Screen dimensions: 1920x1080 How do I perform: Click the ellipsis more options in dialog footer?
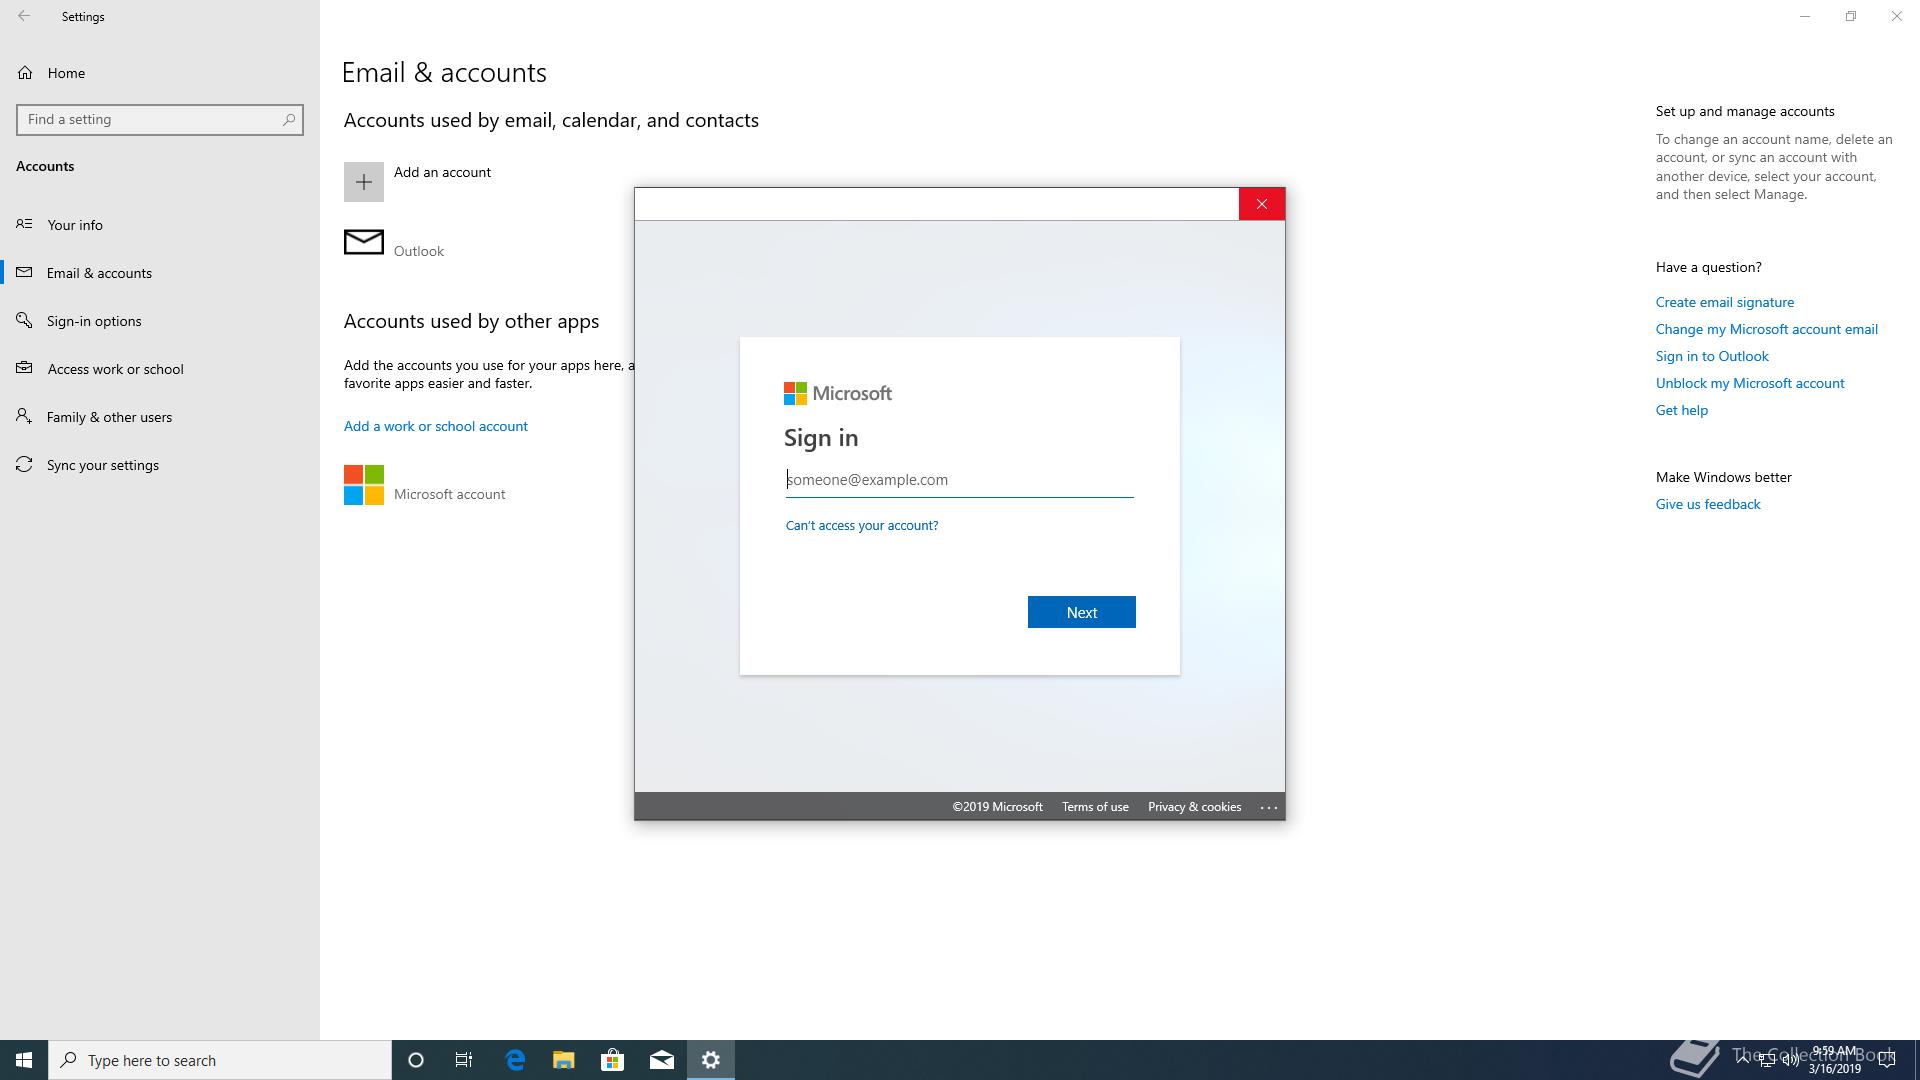[1269, 807]
